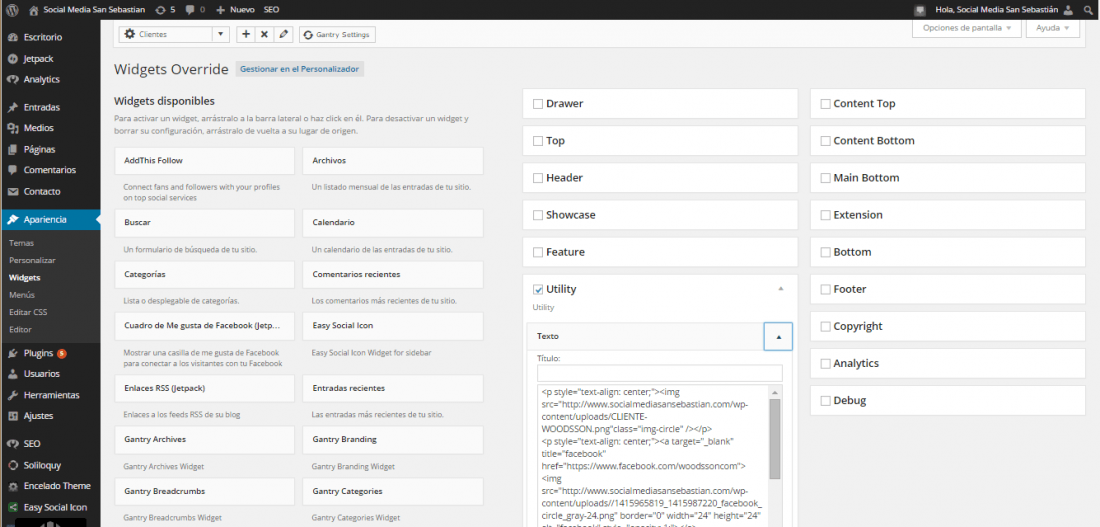1100x527 pixels.
Task: Select the AddThis Follow widget
Action: pos(204,161)
